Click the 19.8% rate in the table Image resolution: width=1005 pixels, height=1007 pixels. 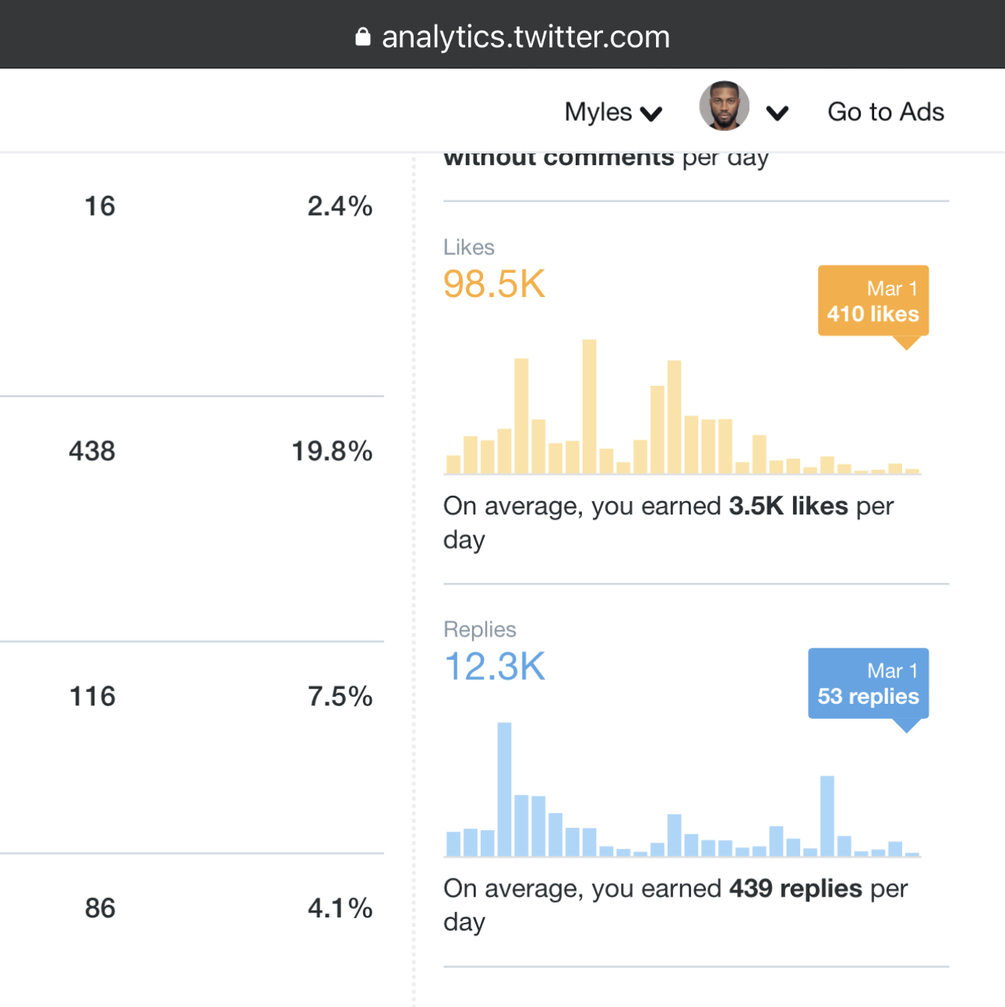[x=332, y=451]
